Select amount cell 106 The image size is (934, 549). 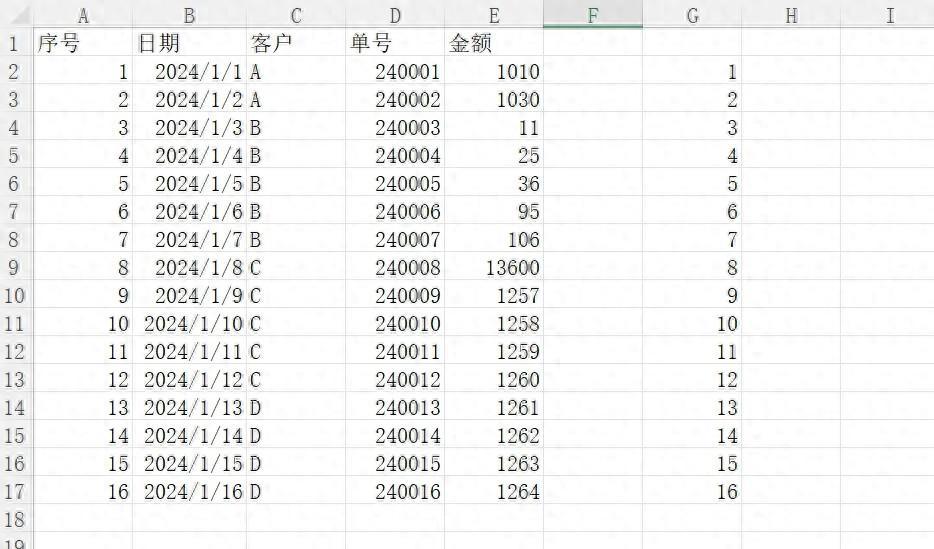tap(494, 239)
